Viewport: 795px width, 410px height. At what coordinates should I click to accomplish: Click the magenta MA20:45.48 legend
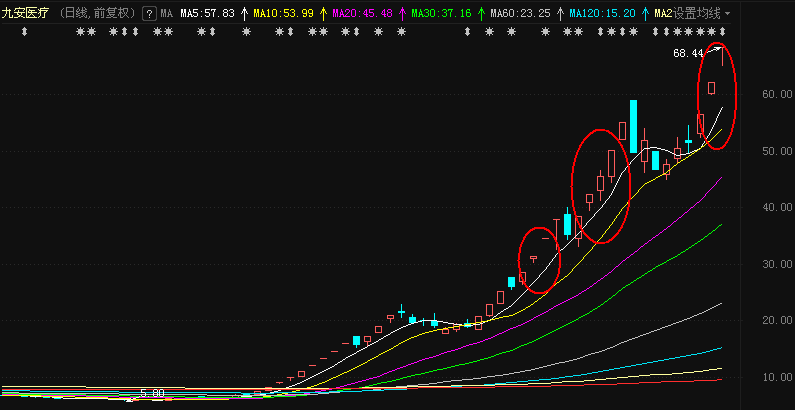[x=361, y=14]
